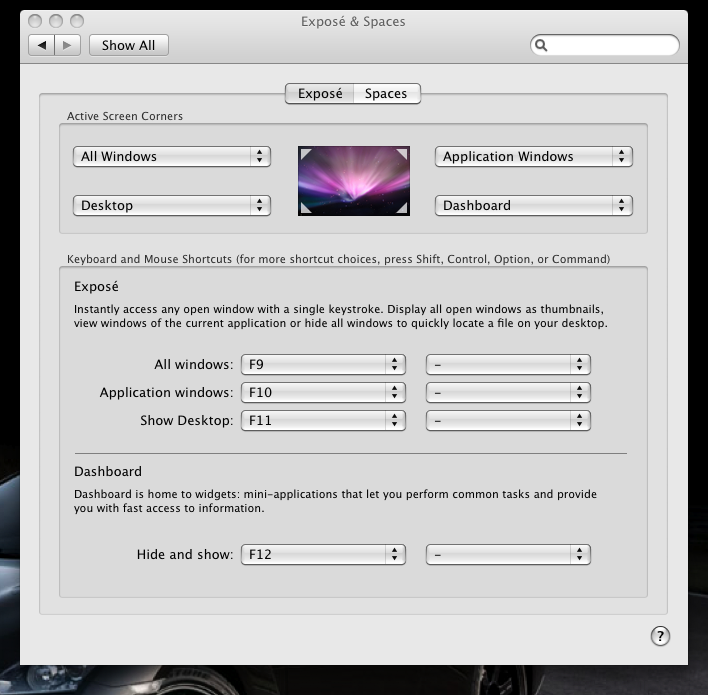The height and width of the screenshot is (695, 708).
Task: Open the All Windows corner dropdown
Action: point(172,156)
